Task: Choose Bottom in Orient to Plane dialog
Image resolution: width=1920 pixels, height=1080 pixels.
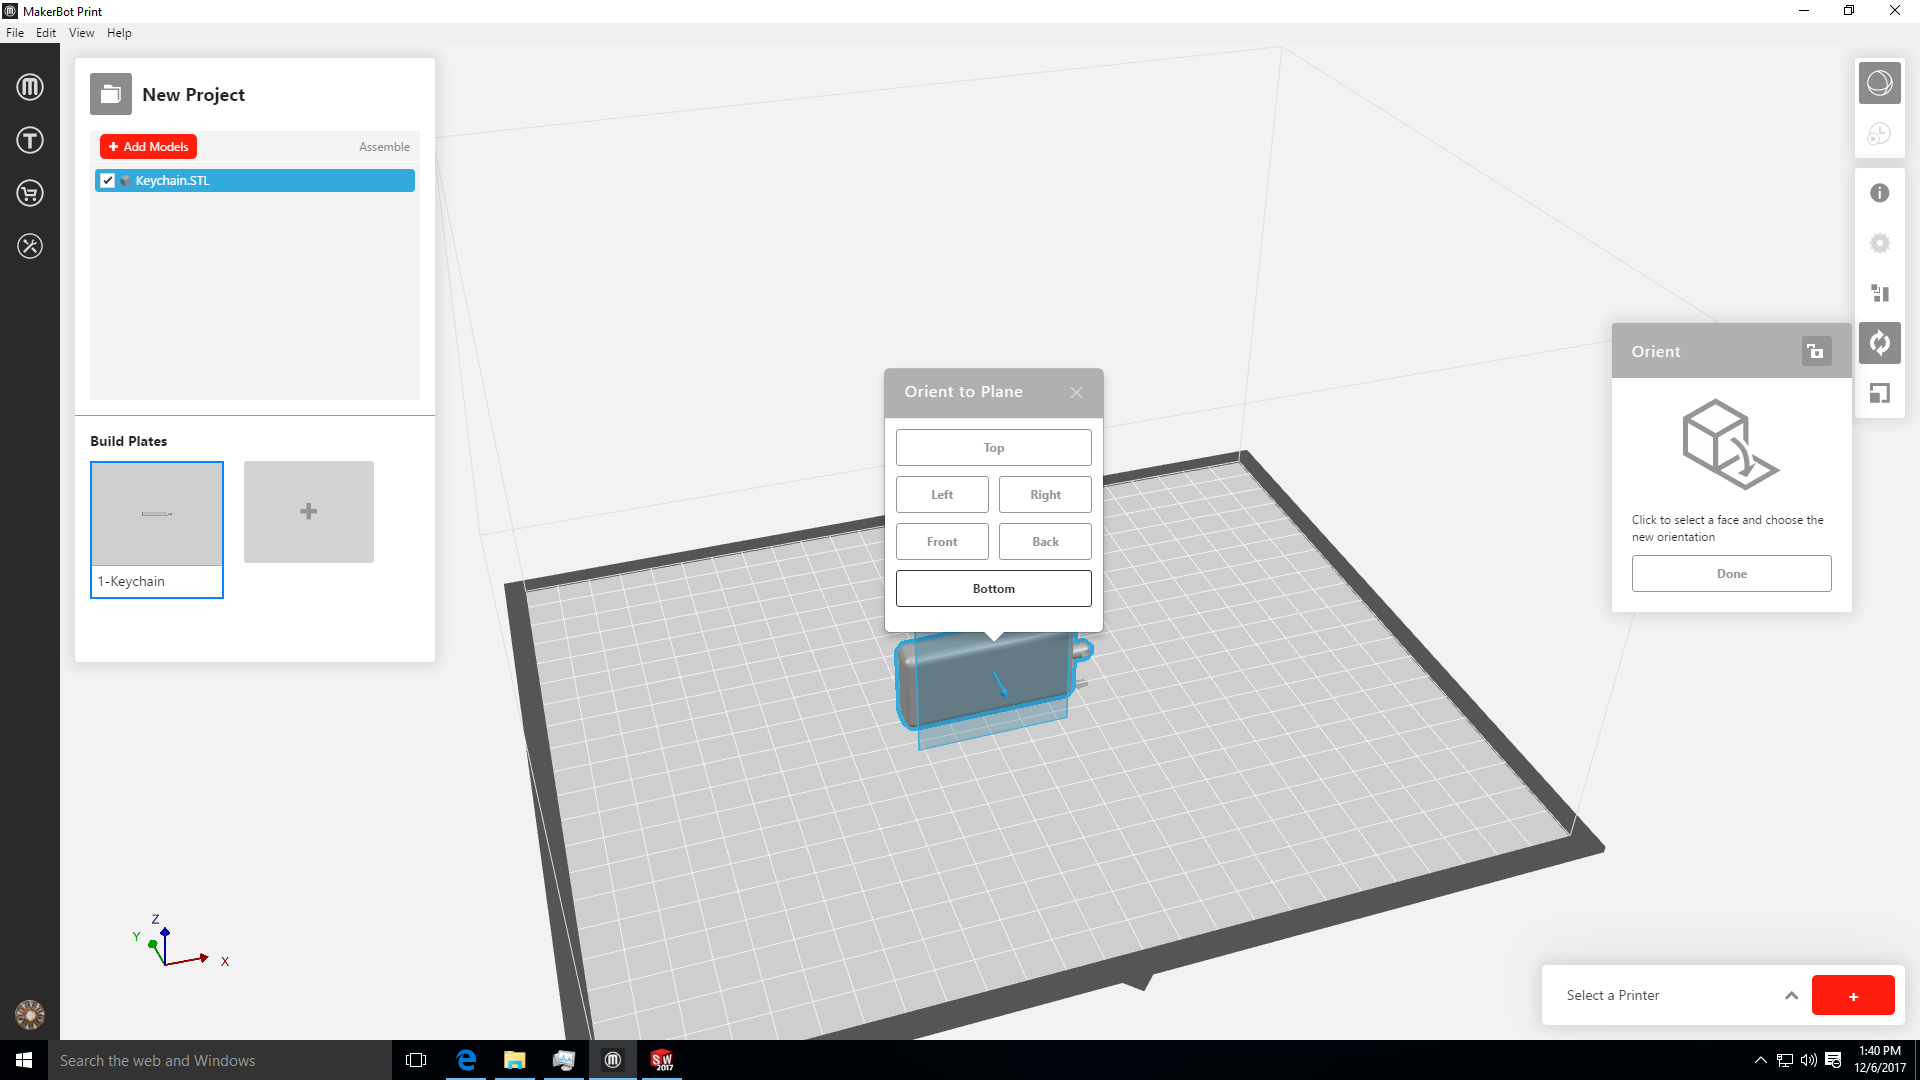Action: tap(993, 588)
